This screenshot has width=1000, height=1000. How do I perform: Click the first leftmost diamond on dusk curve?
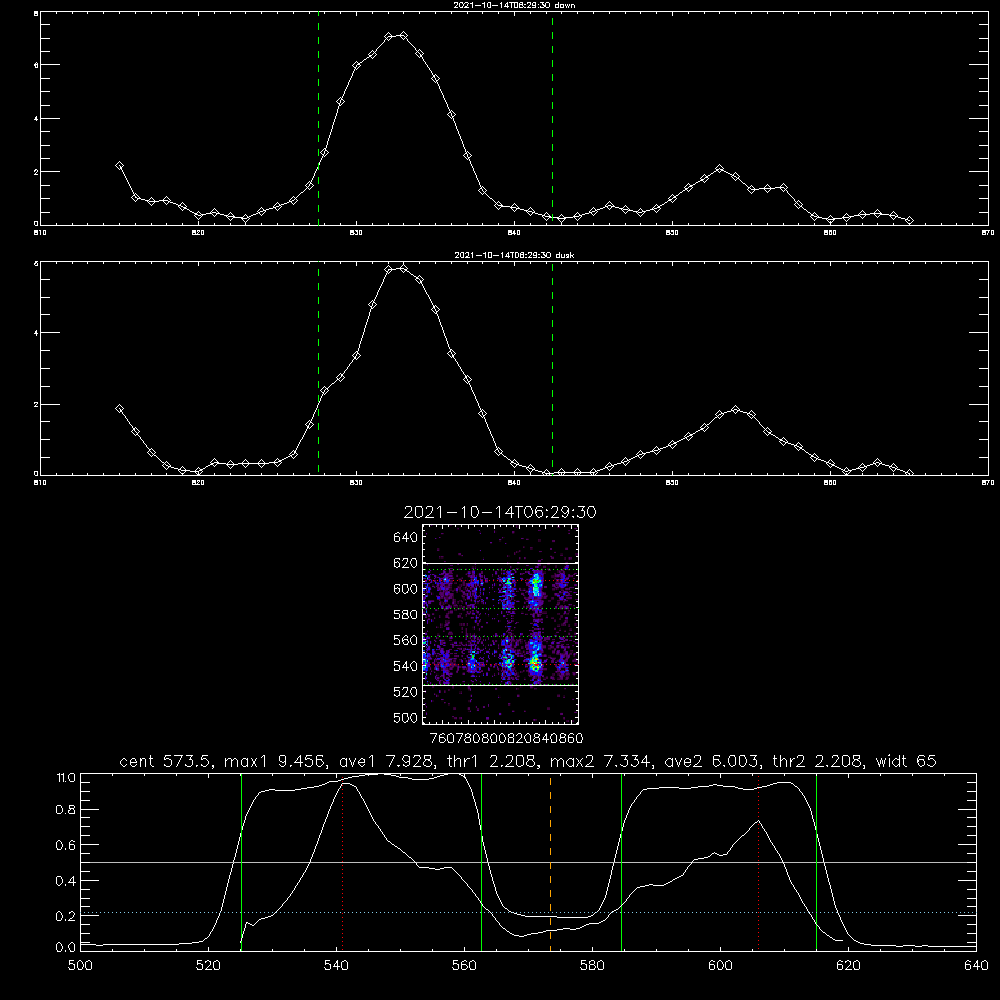(x=119, y=409)
